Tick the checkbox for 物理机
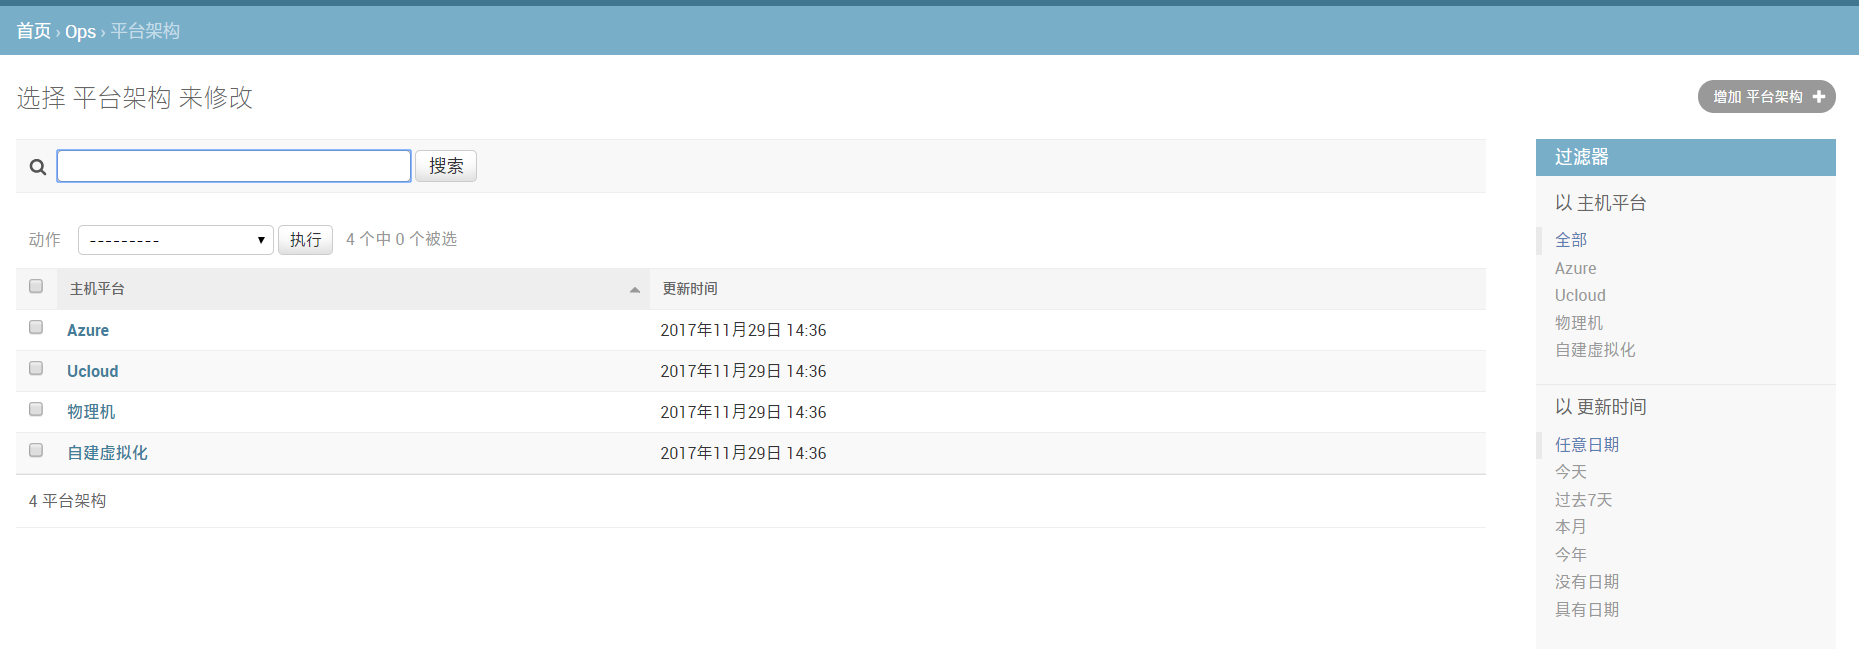 click(36, 410)
